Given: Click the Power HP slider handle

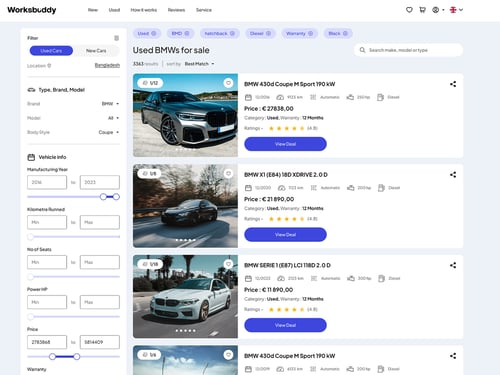Looking at the screenshot, I should (x=30, y=317).
